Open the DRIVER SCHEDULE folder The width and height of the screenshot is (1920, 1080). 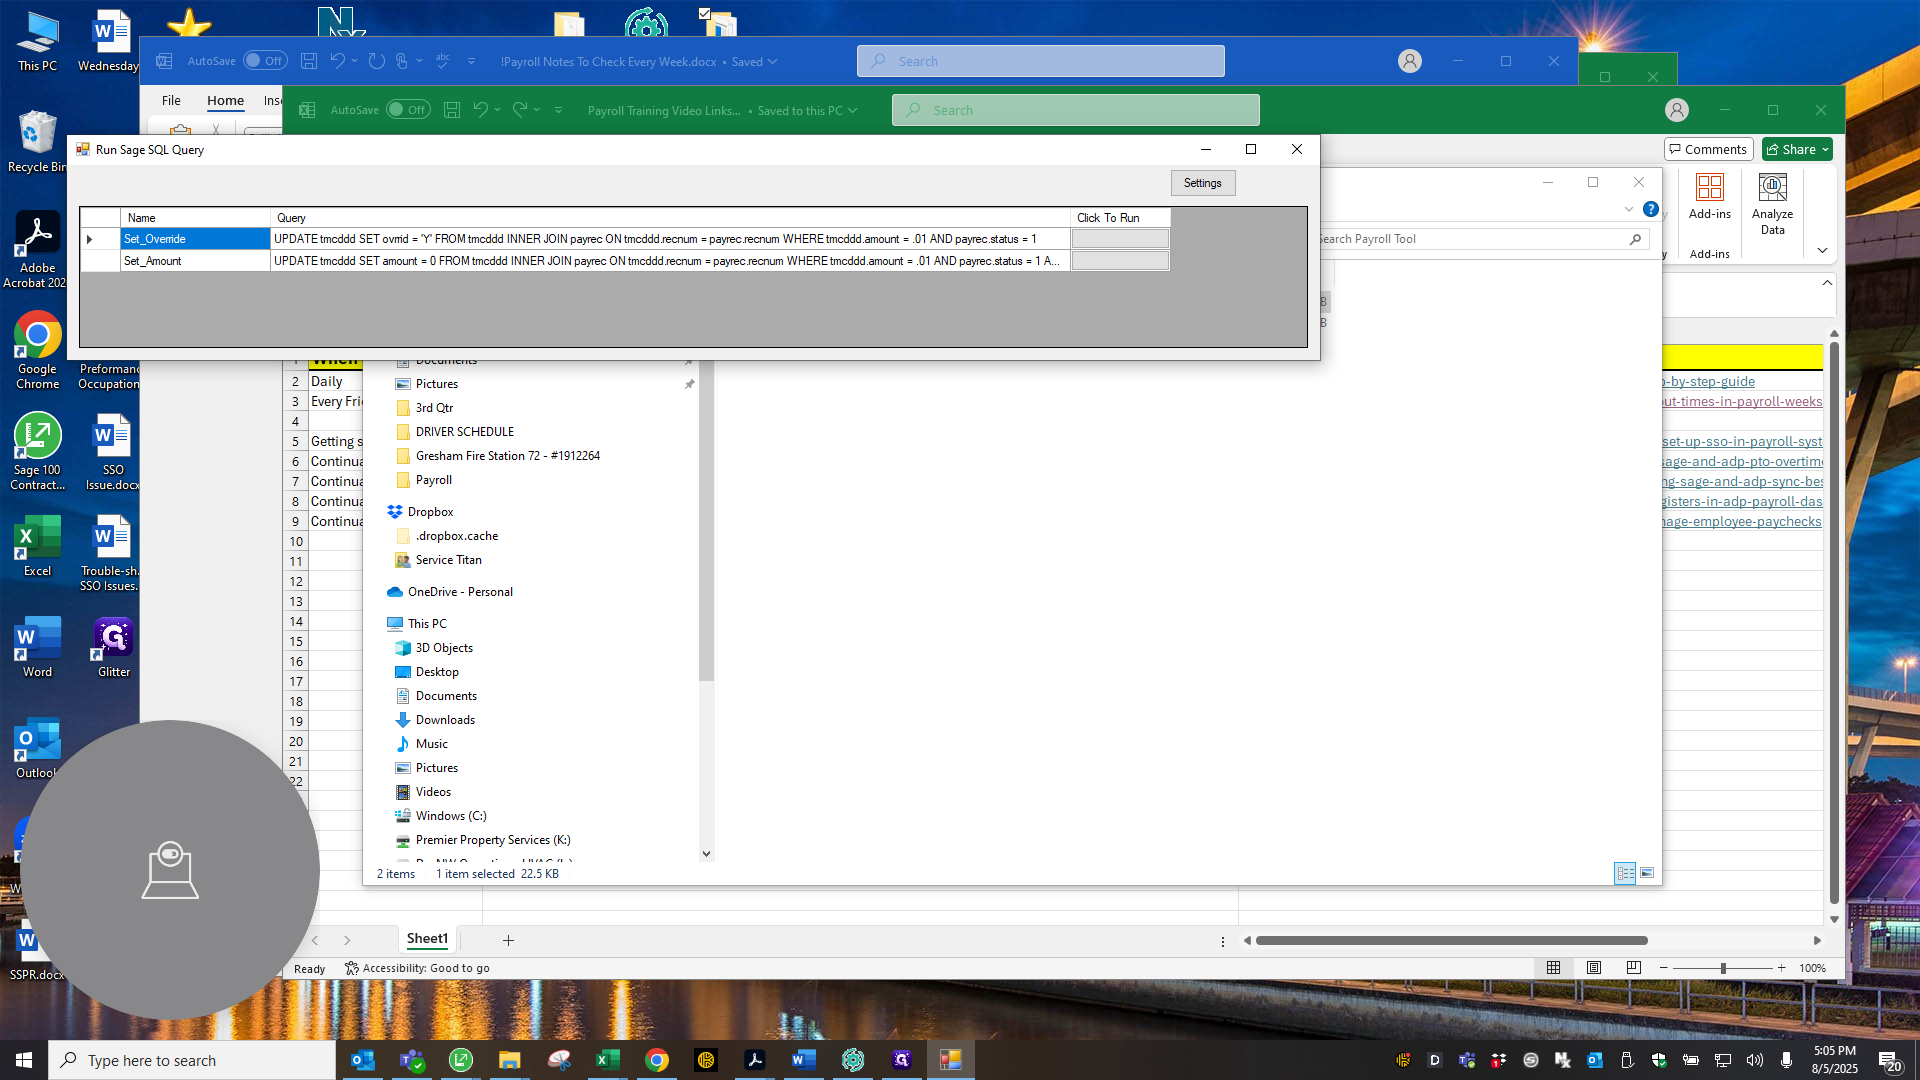click(464, 432)
